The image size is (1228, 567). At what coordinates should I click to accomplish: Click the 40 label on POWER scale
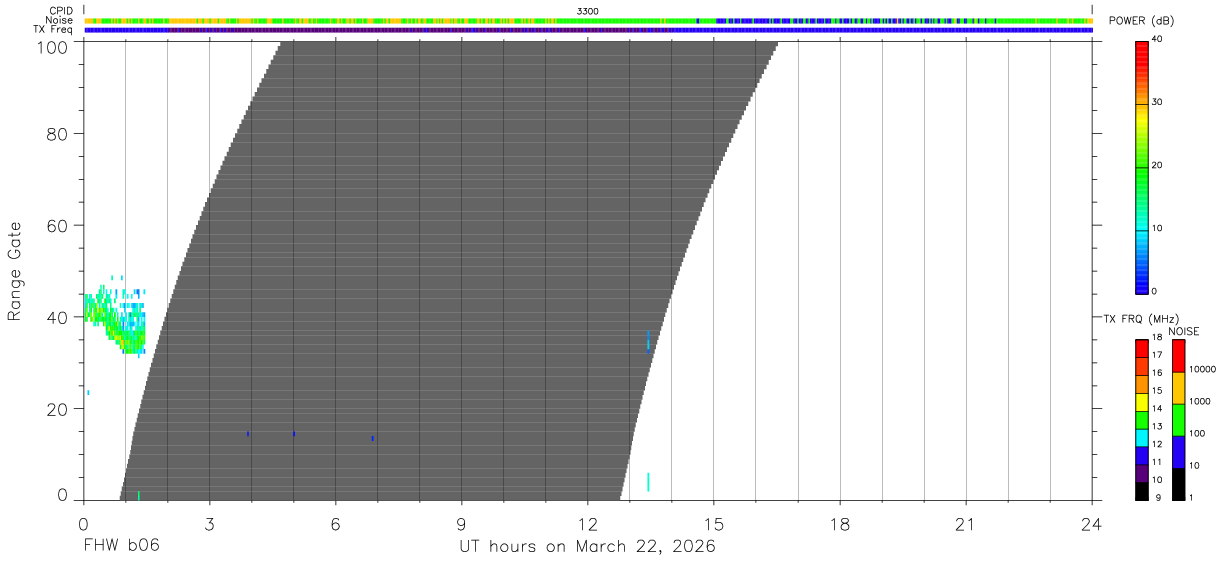coord(1158,40)
